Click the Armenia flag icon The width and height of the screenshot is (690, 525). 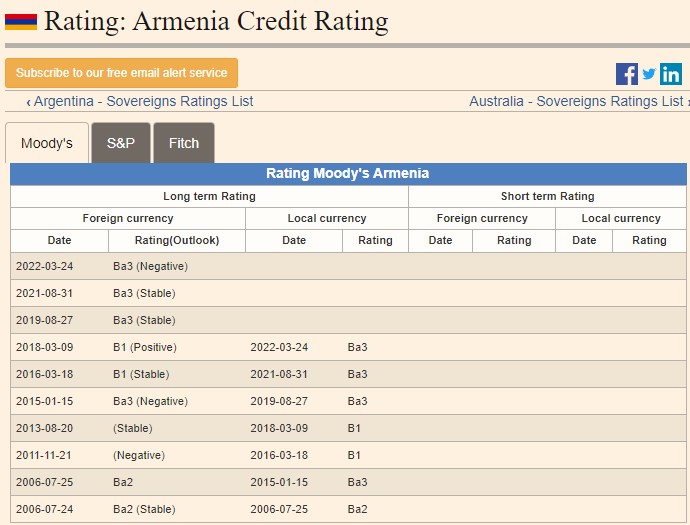pos(21,22)
